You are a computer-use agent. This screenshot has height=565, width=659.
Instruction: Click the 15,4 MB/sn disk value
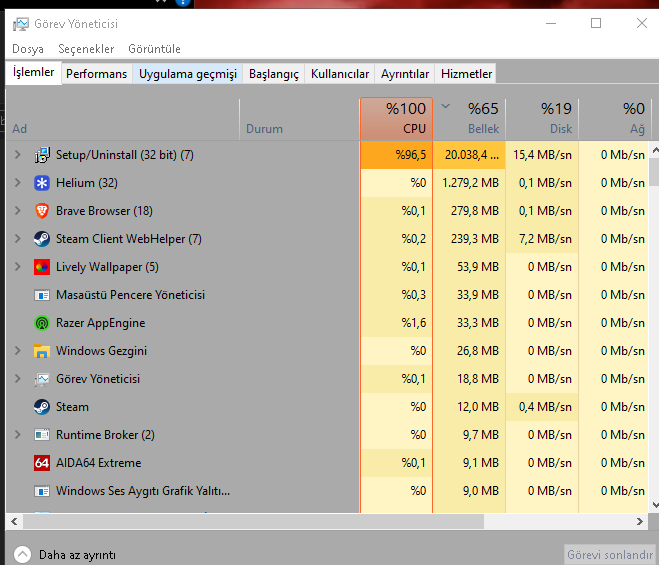tap(542, 155)
